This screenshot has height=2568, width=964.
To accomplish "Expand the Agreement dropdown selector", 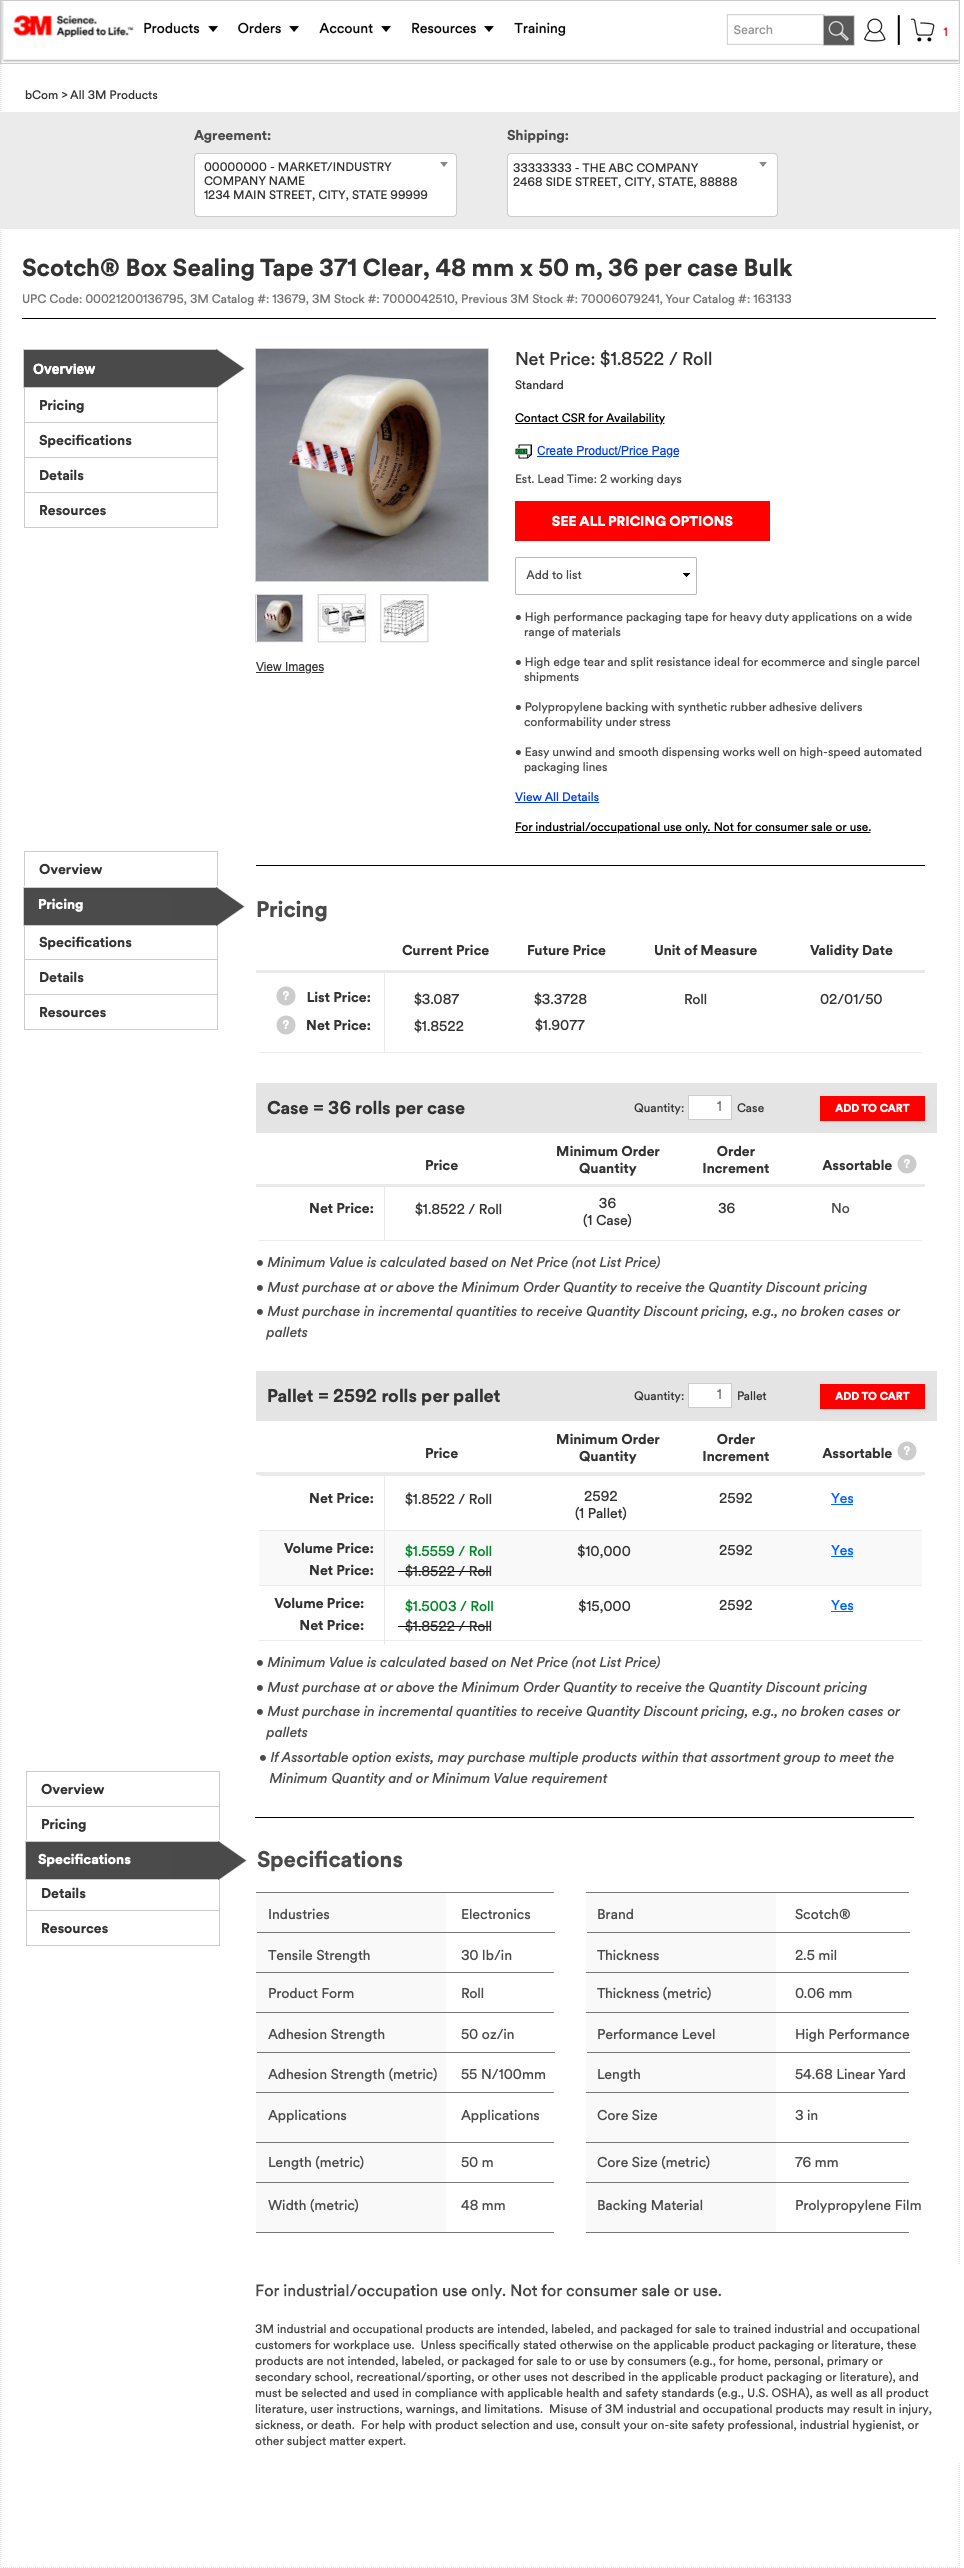I will [x=325, y=184].
